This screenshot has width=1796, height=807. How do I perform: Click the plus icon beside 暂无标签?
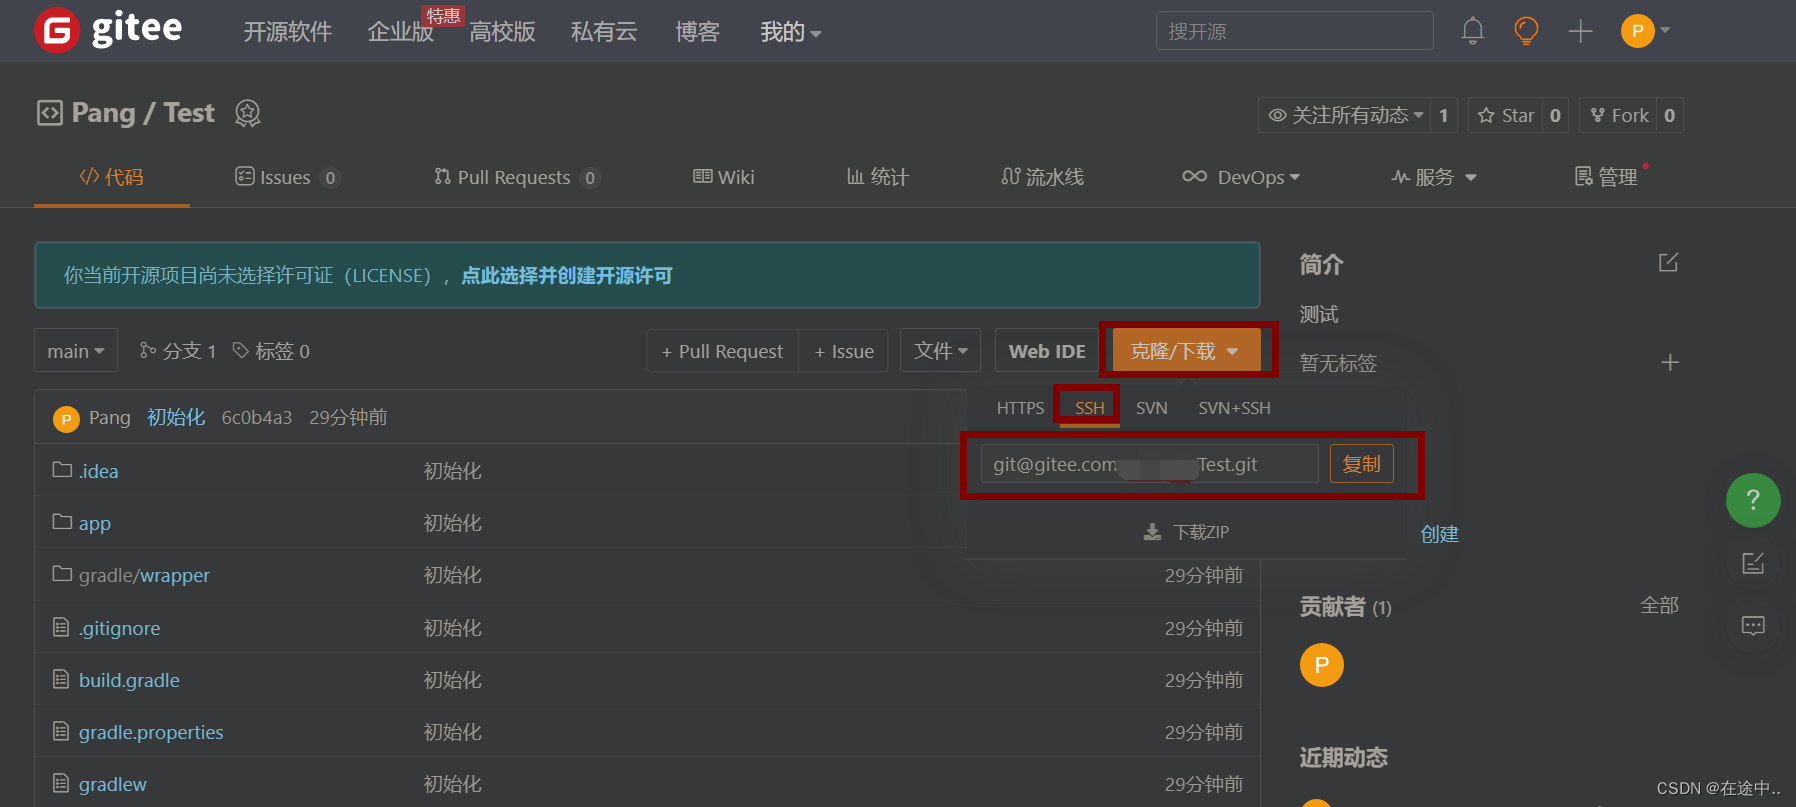coord(1670,362)
